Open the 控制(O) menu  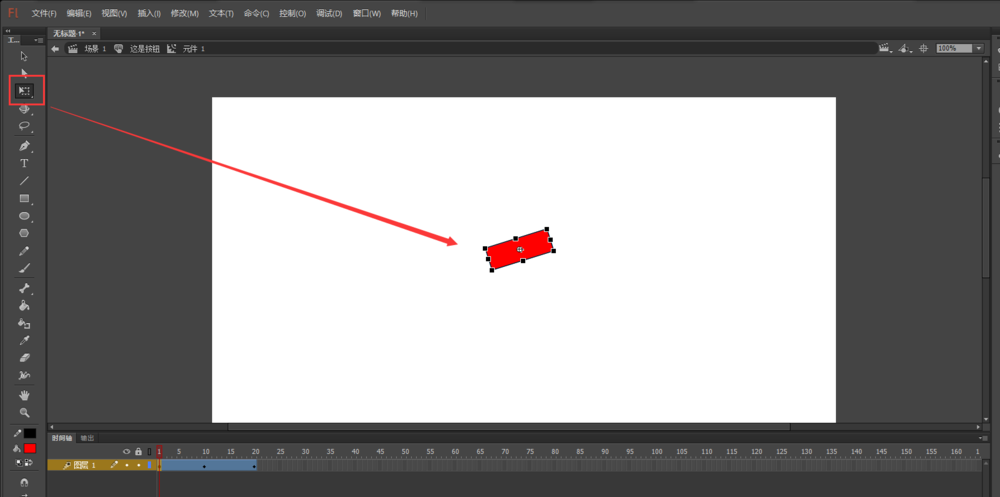coord(293,13)
